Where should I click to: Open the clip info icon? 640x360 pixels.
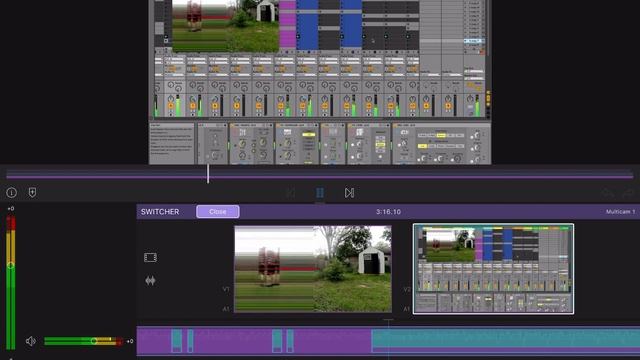(11, 193)
